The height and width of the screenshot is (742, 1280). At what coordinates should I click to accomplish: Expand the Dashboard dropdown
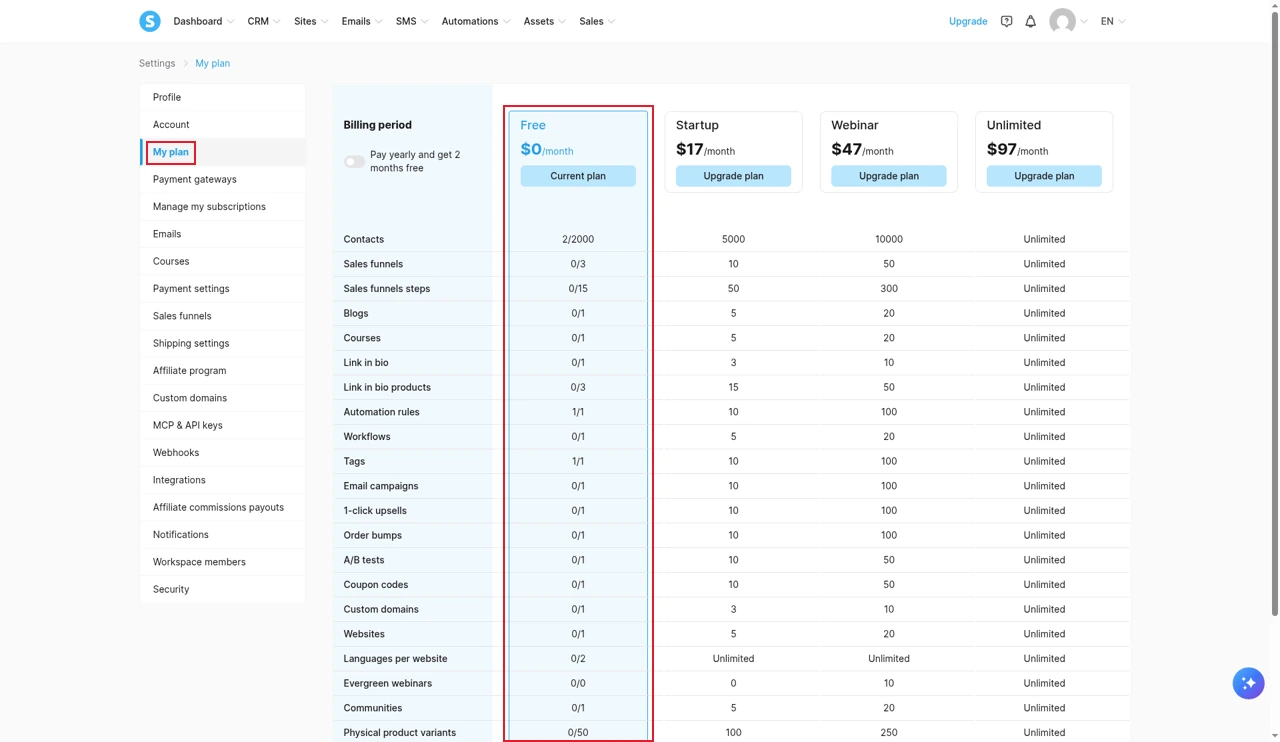[204, 21]
